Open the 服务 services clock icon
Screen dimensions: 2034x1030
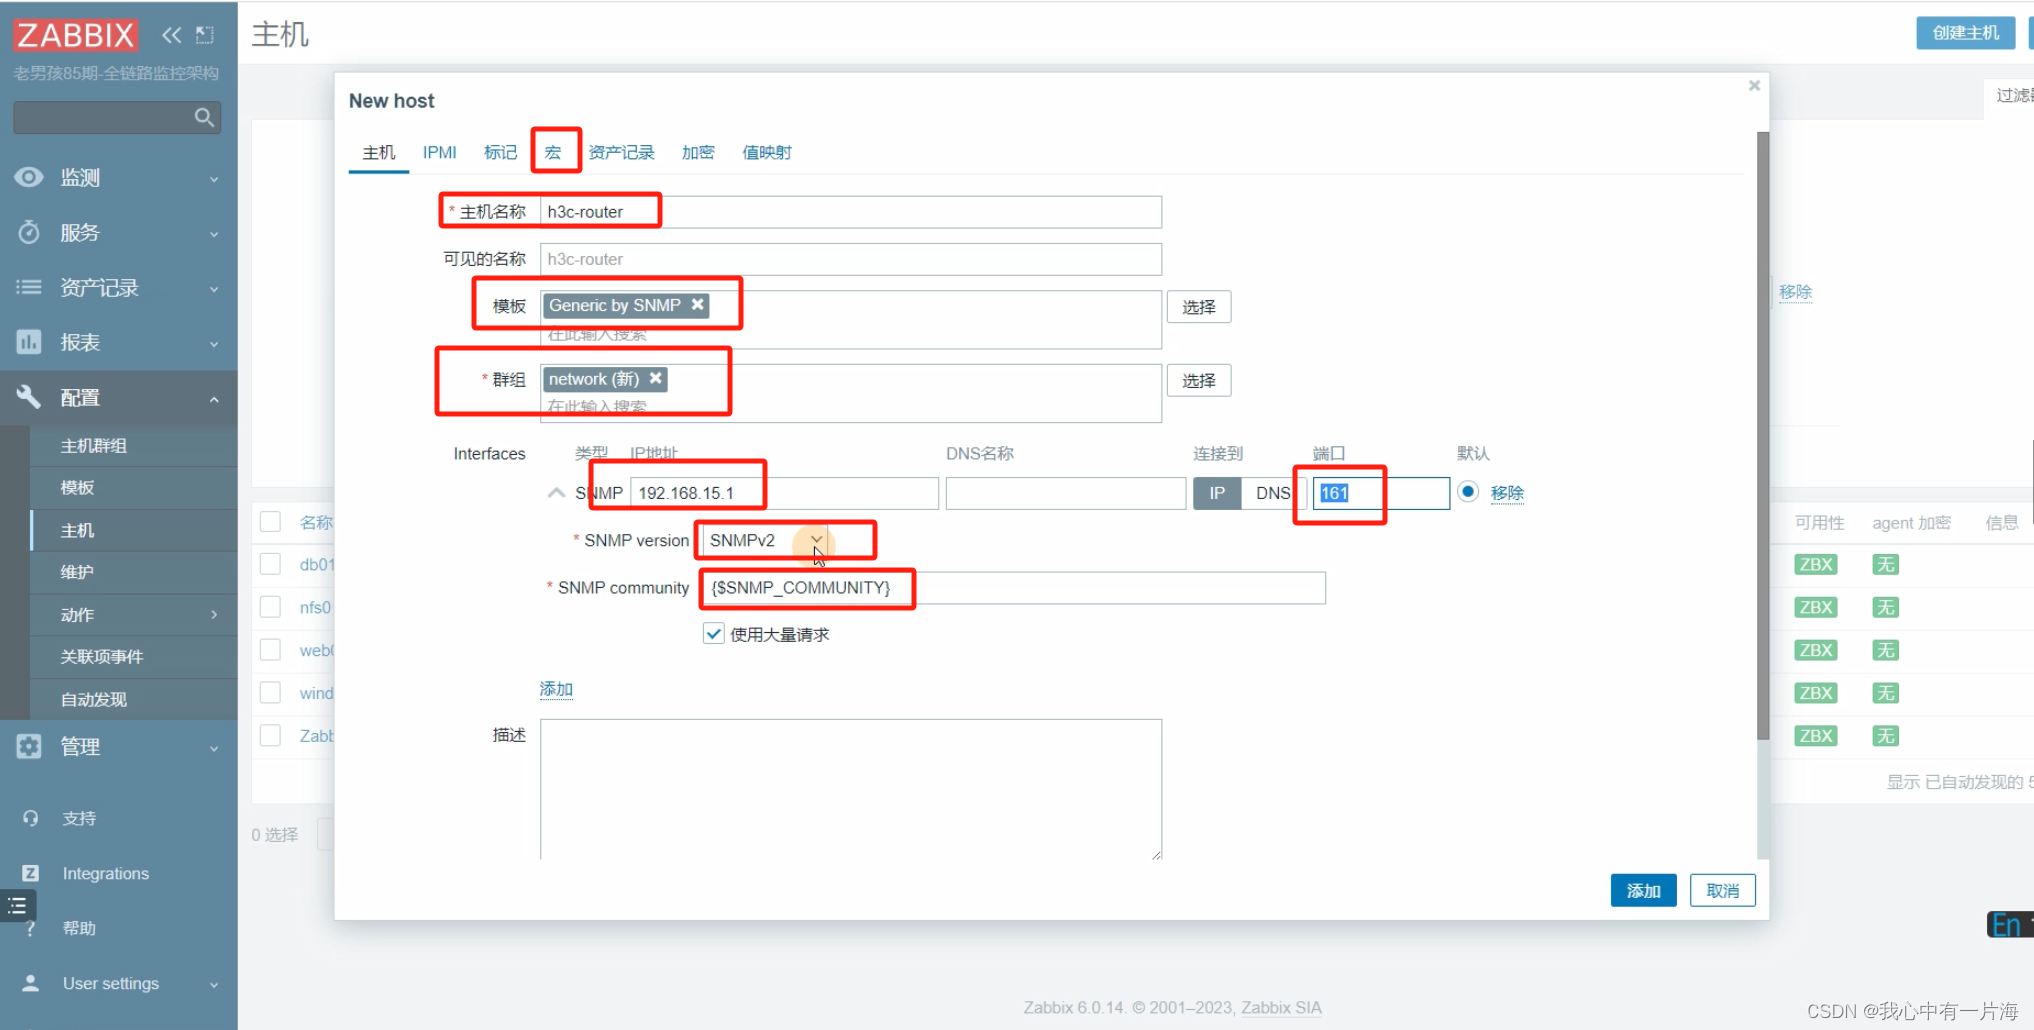tap(29, 232)
